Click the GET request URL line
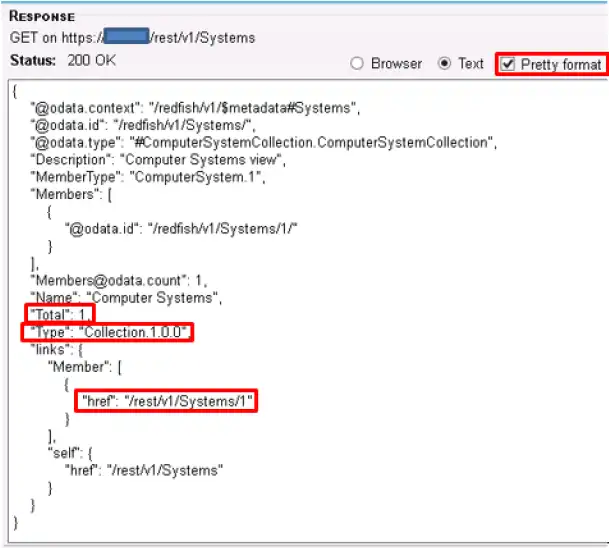Viewport: 609px width, 548px height. 132,38
